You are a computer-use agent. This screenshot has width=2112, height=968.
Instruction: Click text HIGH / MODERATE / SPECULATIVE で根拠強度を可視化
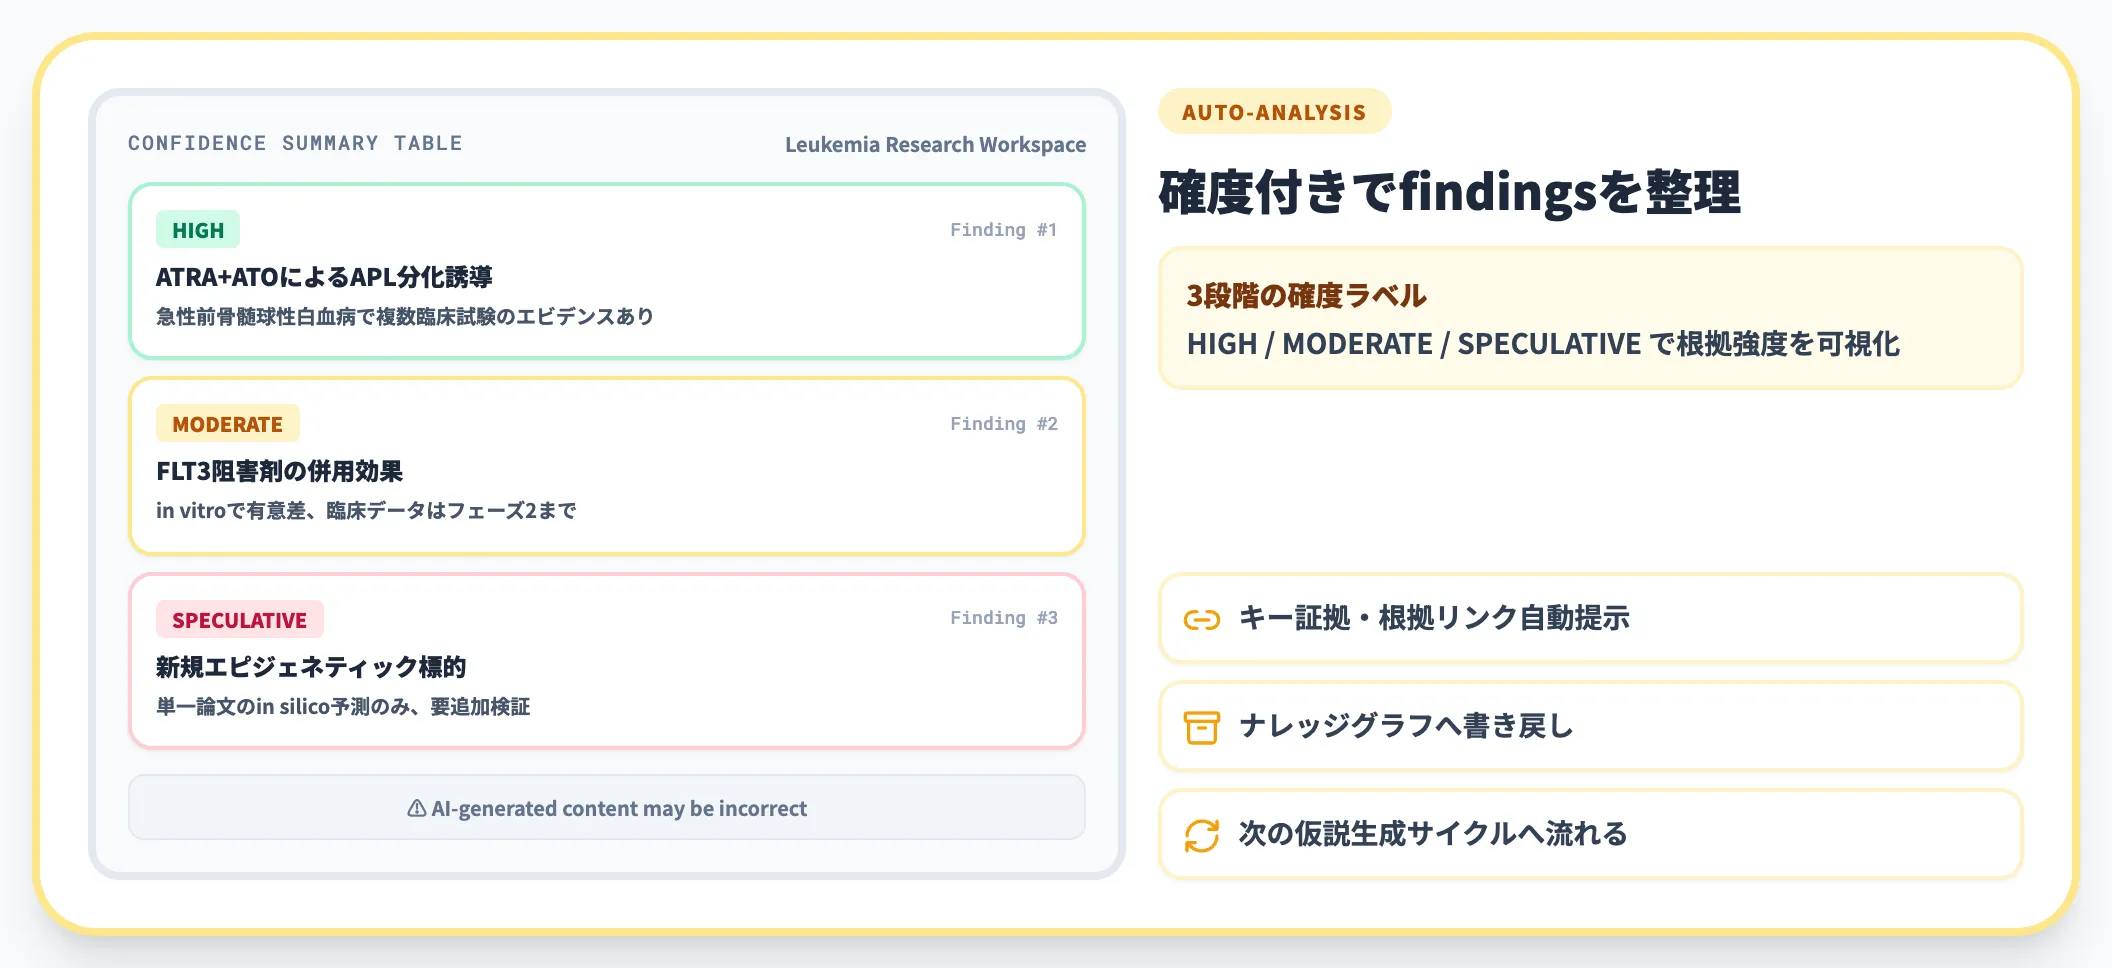coord(1543,344)
